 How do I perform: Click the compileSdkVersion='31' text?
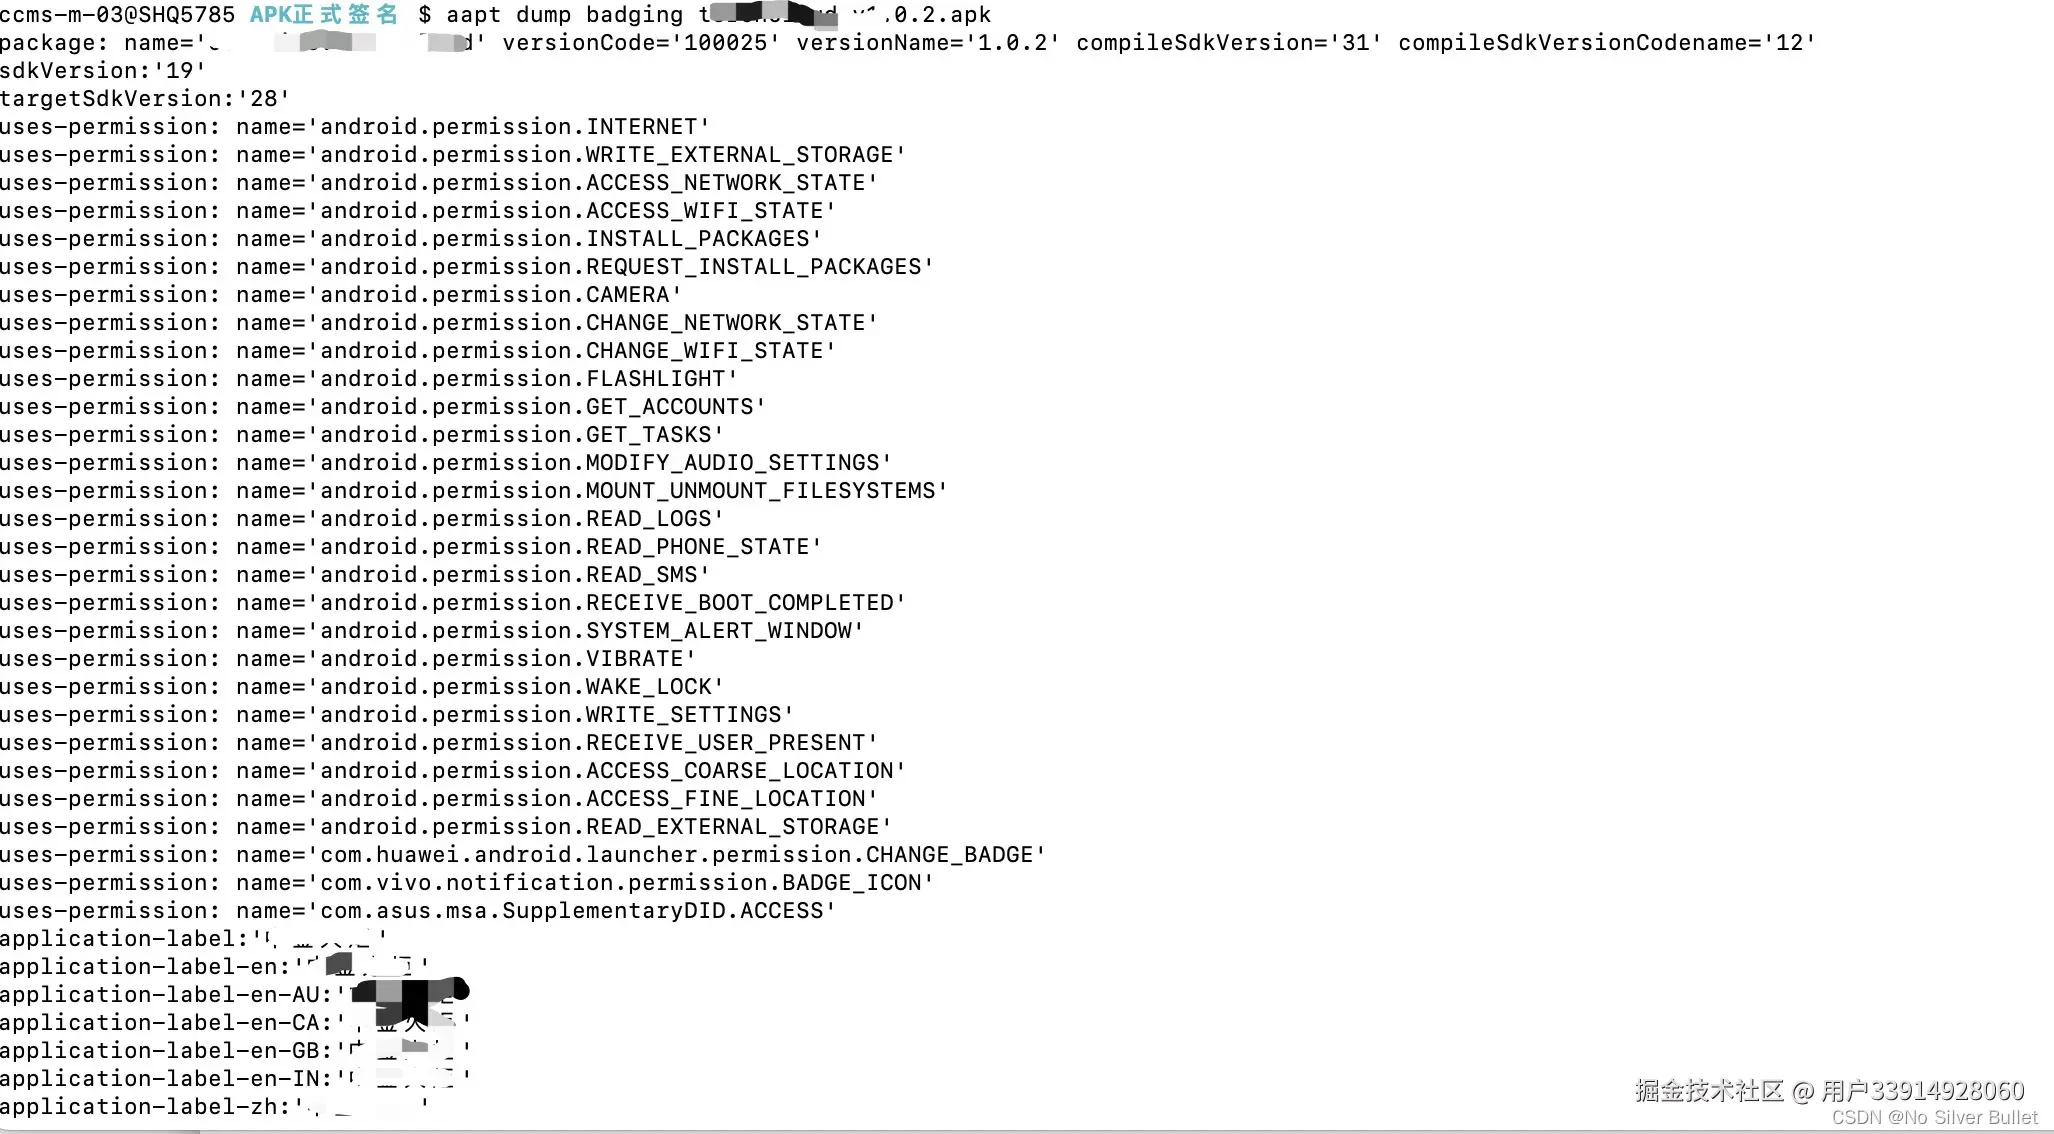1229,43
